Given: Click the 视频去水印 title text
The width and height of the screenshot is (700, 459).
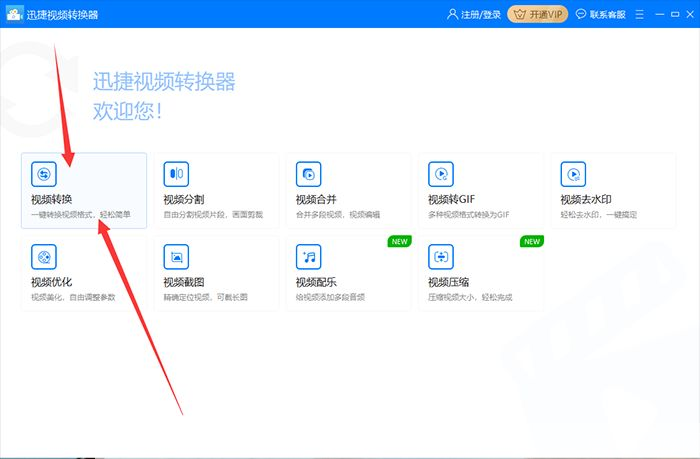Looking at the screenshot, I should [586, 199].
